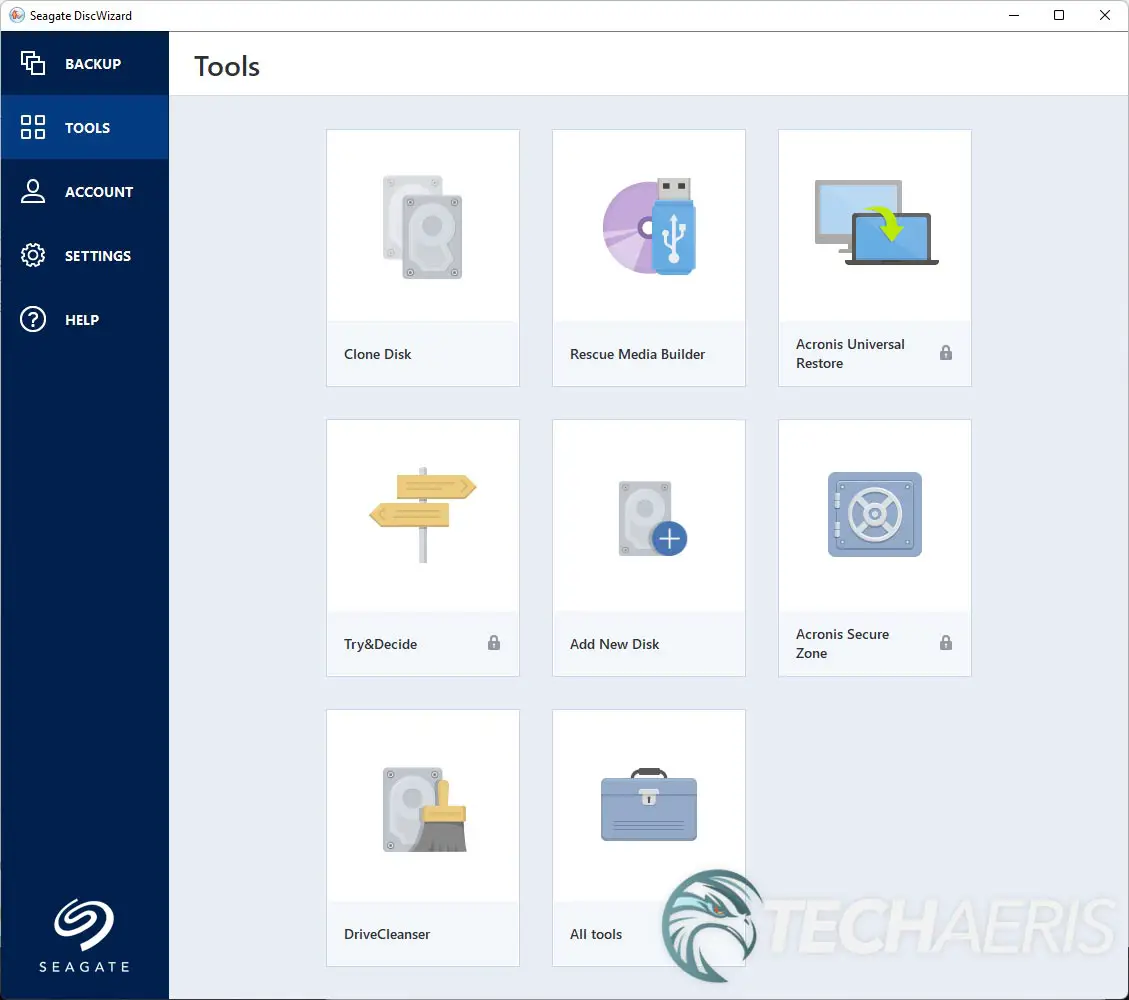Minimize the Seagate DiscWizard window

click(x=1014, y=15)
